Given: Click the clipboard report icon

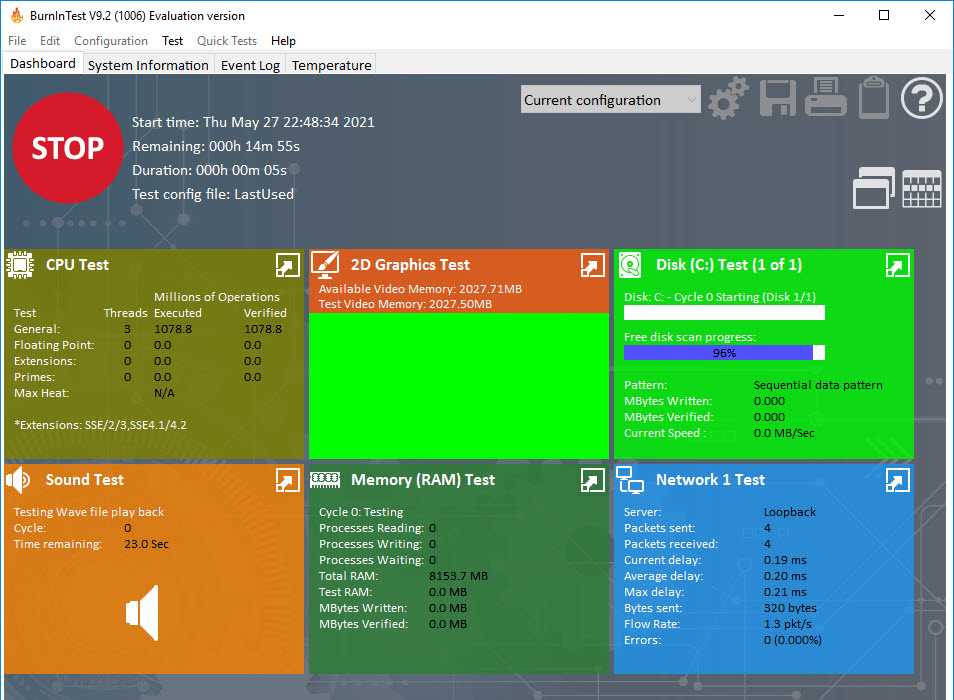Looking at the screenshot, I should pos(873,99).
